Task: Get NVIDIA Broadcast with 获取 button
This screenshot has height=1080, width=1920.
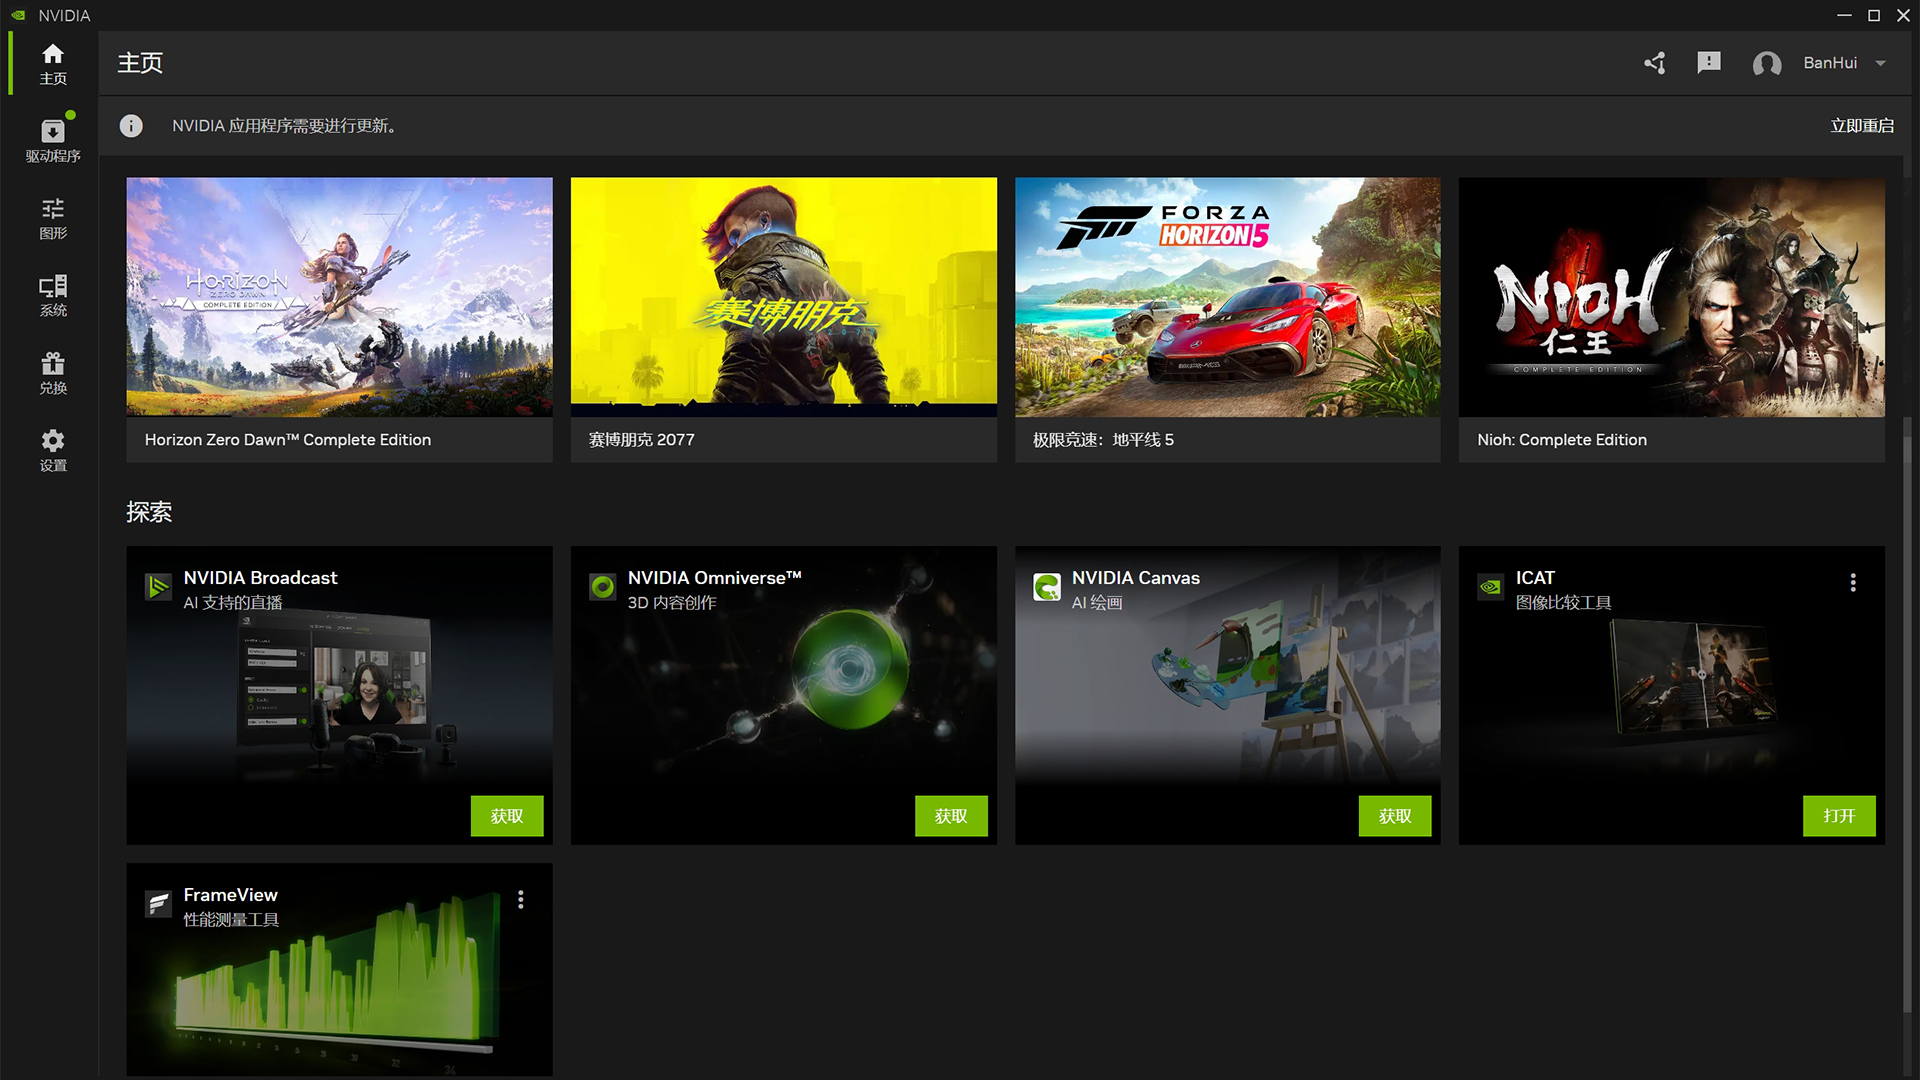Action: (x=507, y=816)
